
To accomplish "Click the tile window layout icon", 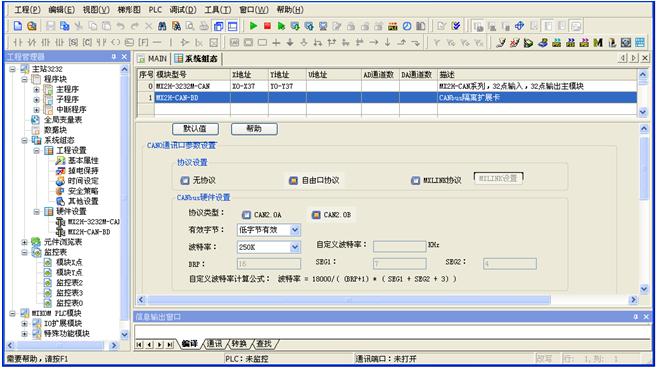I will pos(232,26).
